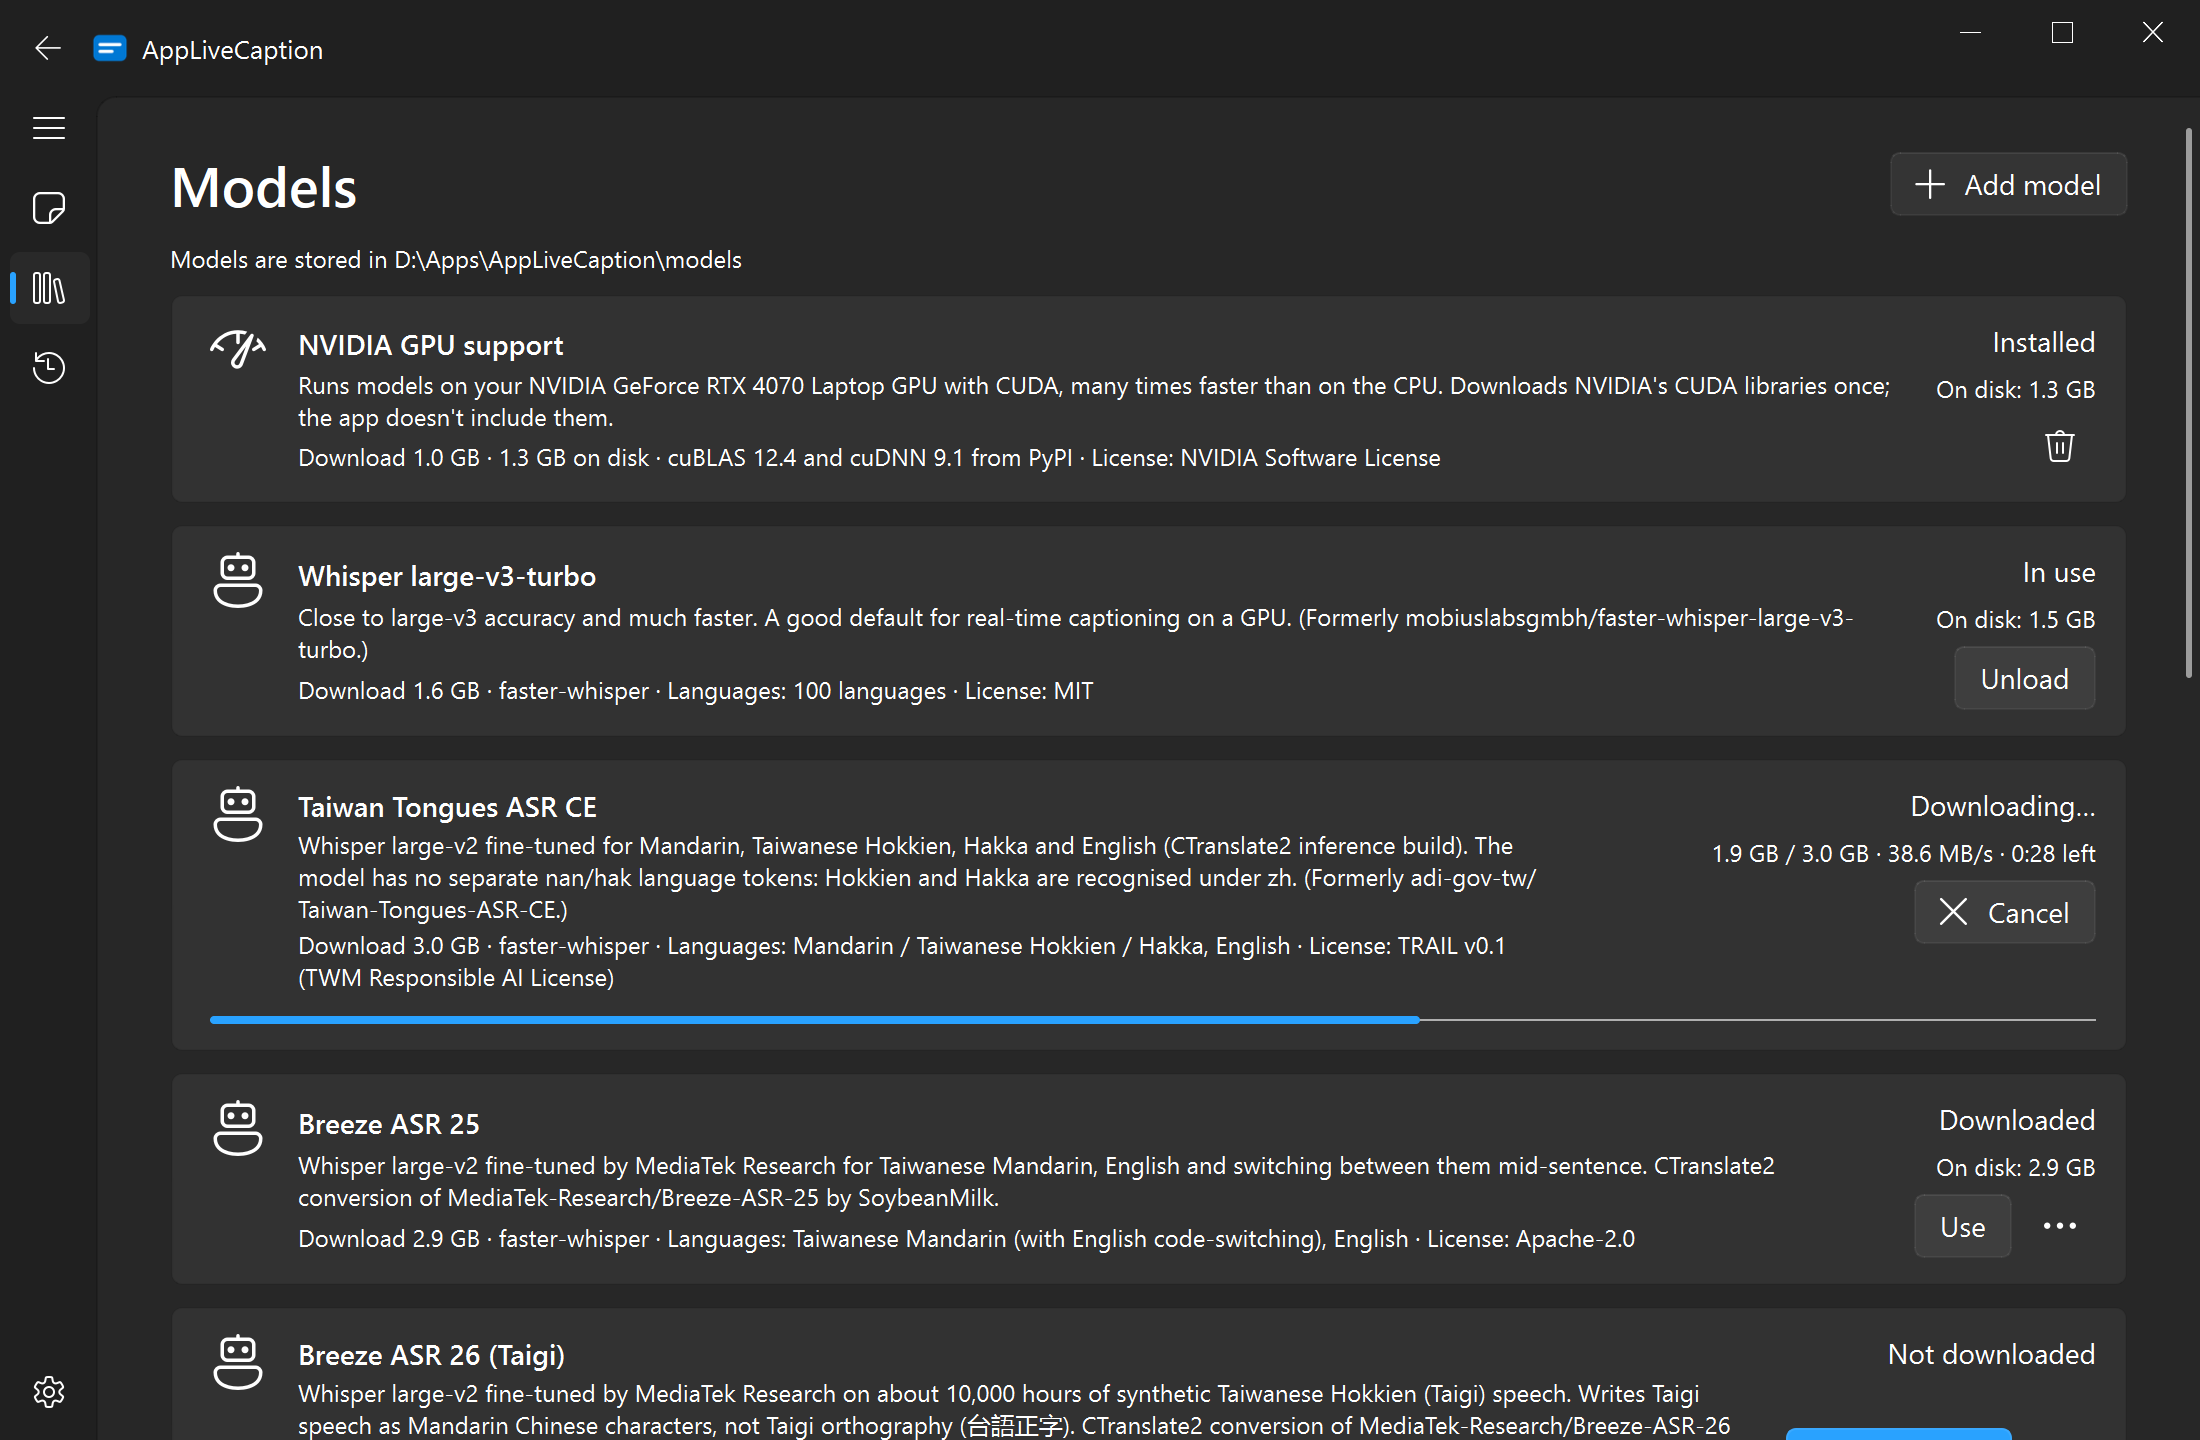Click 'On disk: 2.9 GB' text
The width and height of the screenshot is (2200, 1440).
tap(2015, 1167)
